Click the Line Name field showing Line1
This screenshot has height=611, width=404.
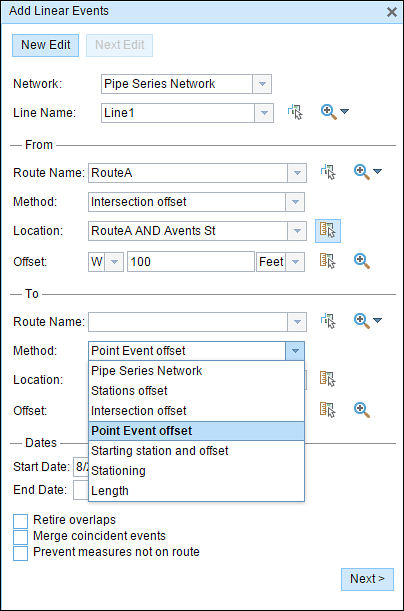178,113
